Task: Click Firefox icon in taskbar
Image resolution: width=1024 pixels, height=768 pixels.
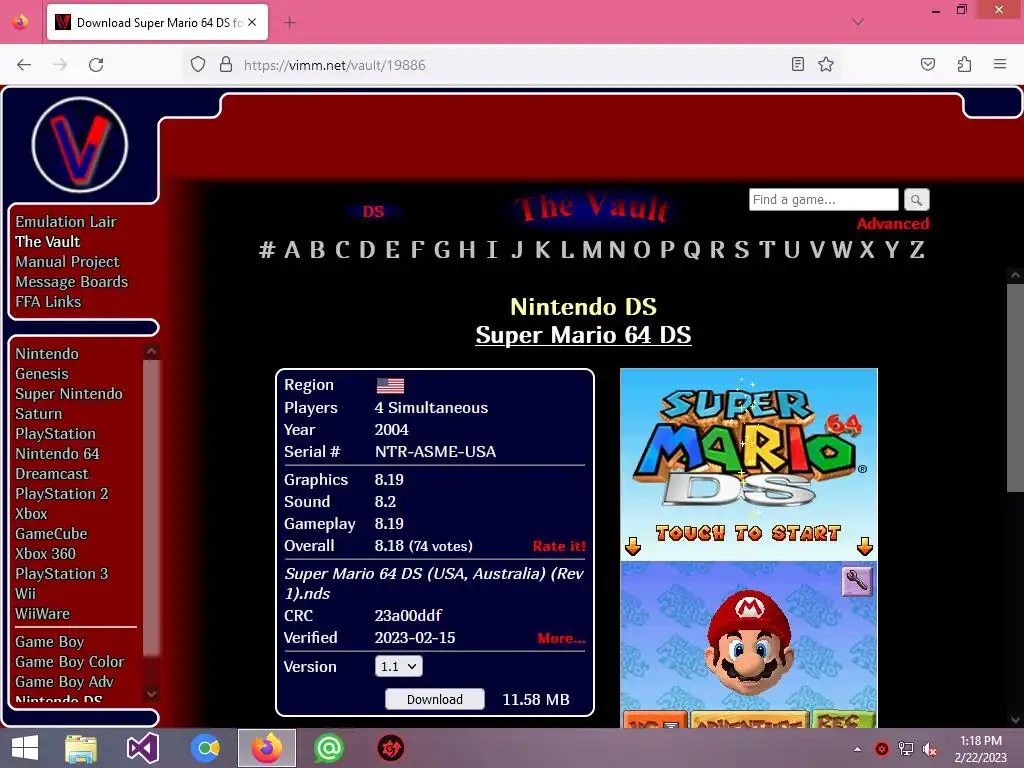Action: coord(266,748)
